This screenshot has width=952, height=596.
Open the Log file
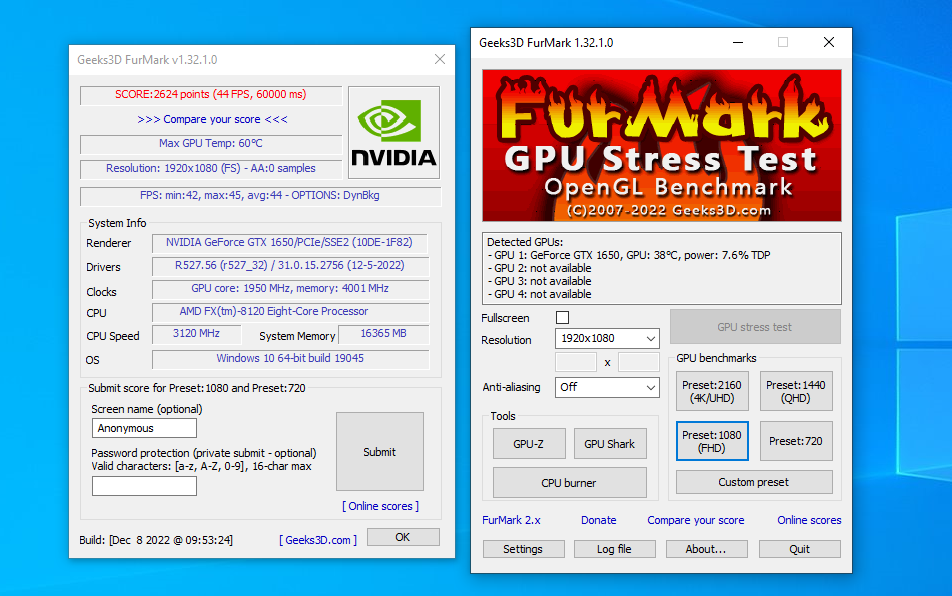coord(614,549)
